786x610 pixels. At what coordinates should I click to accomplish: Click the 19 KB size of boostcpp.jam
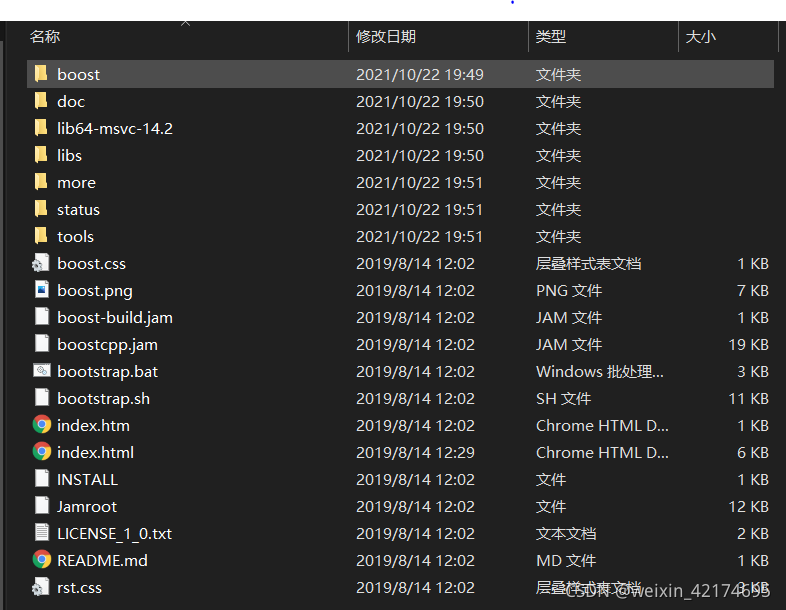coord(748,345)
